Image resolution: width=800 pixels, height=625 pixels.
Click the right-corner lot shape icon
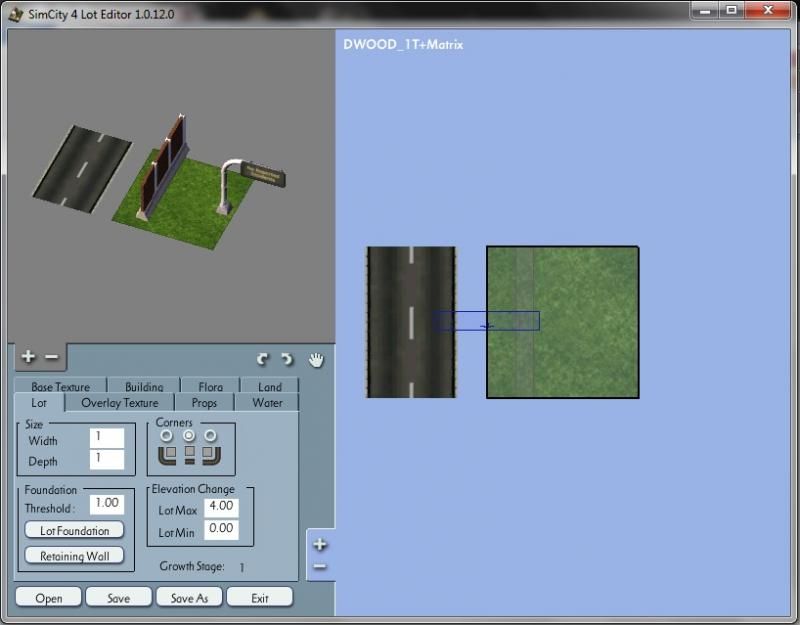211,455
